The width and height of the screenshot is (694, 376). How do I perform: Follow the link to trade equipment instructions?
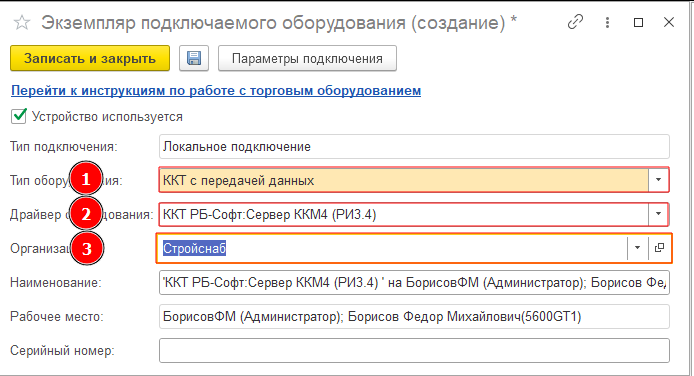click(216, 91)
